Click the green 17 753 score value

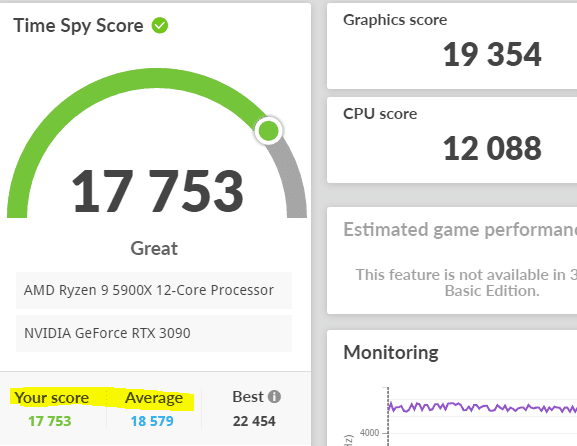(x=50, y=421)
